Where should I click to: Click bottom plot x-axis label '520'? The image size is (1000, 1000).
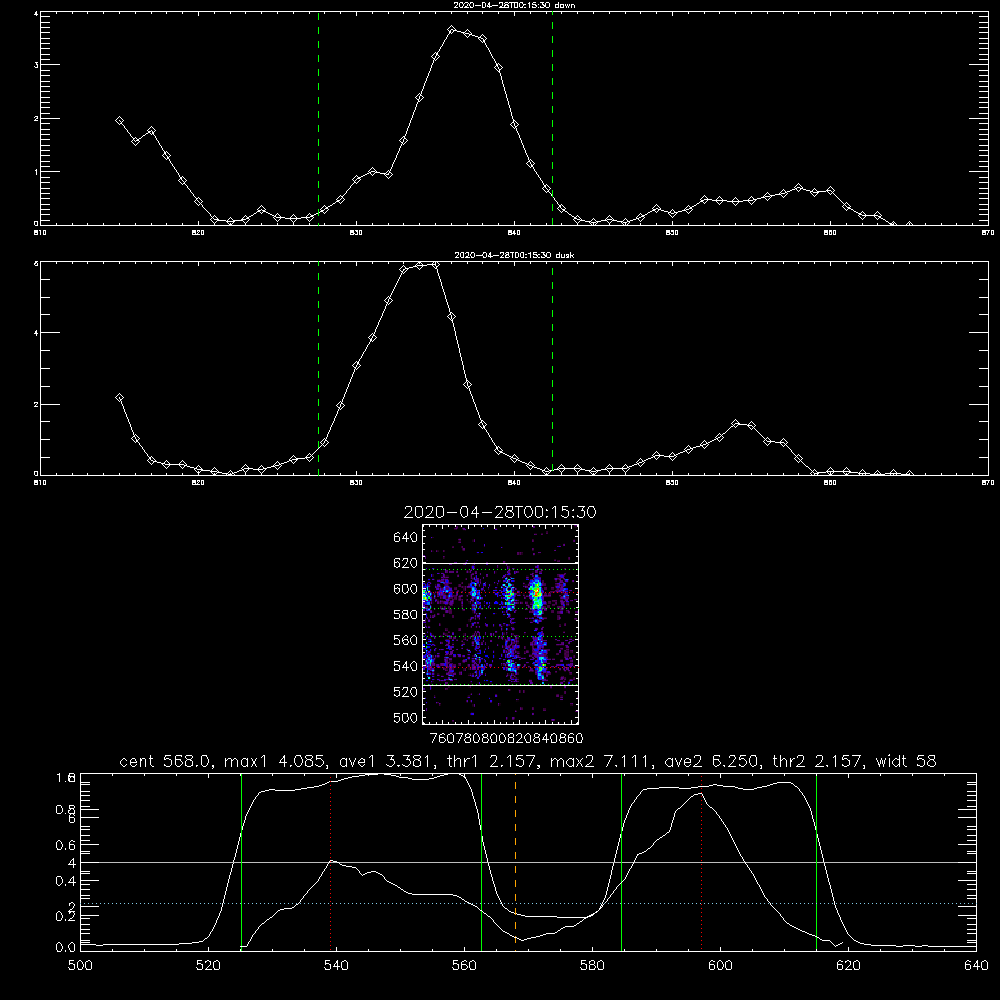[x=208, y=966]
